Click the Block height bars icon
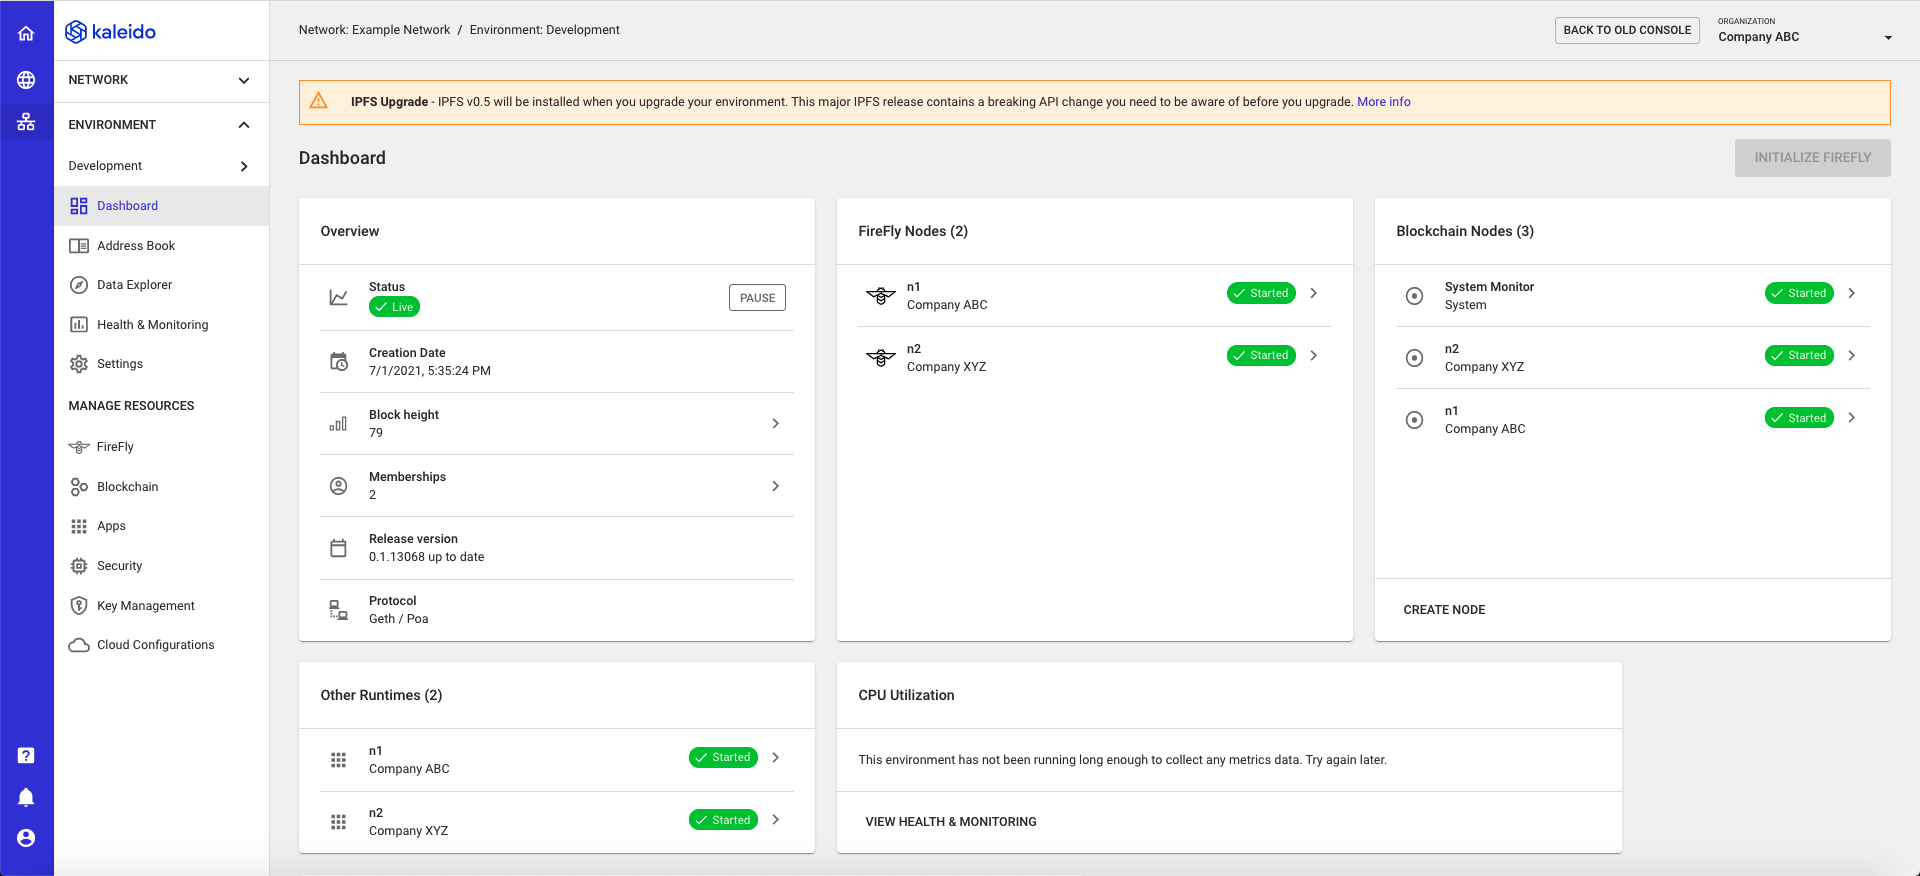Image resolution: width=1920 pixels, height=876 pixels. (339, 424)
